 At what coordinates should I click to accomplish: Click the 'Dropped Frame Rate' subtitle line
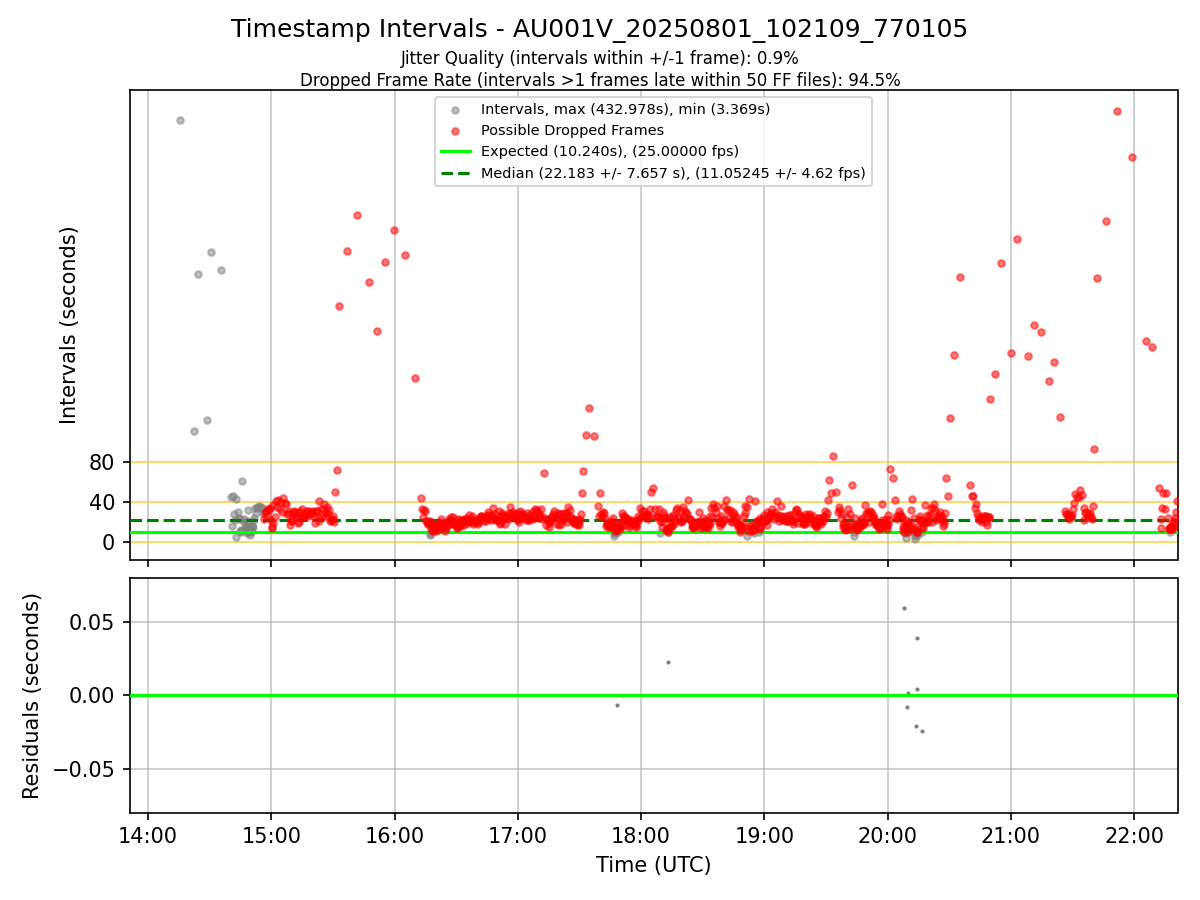(599, 80)
